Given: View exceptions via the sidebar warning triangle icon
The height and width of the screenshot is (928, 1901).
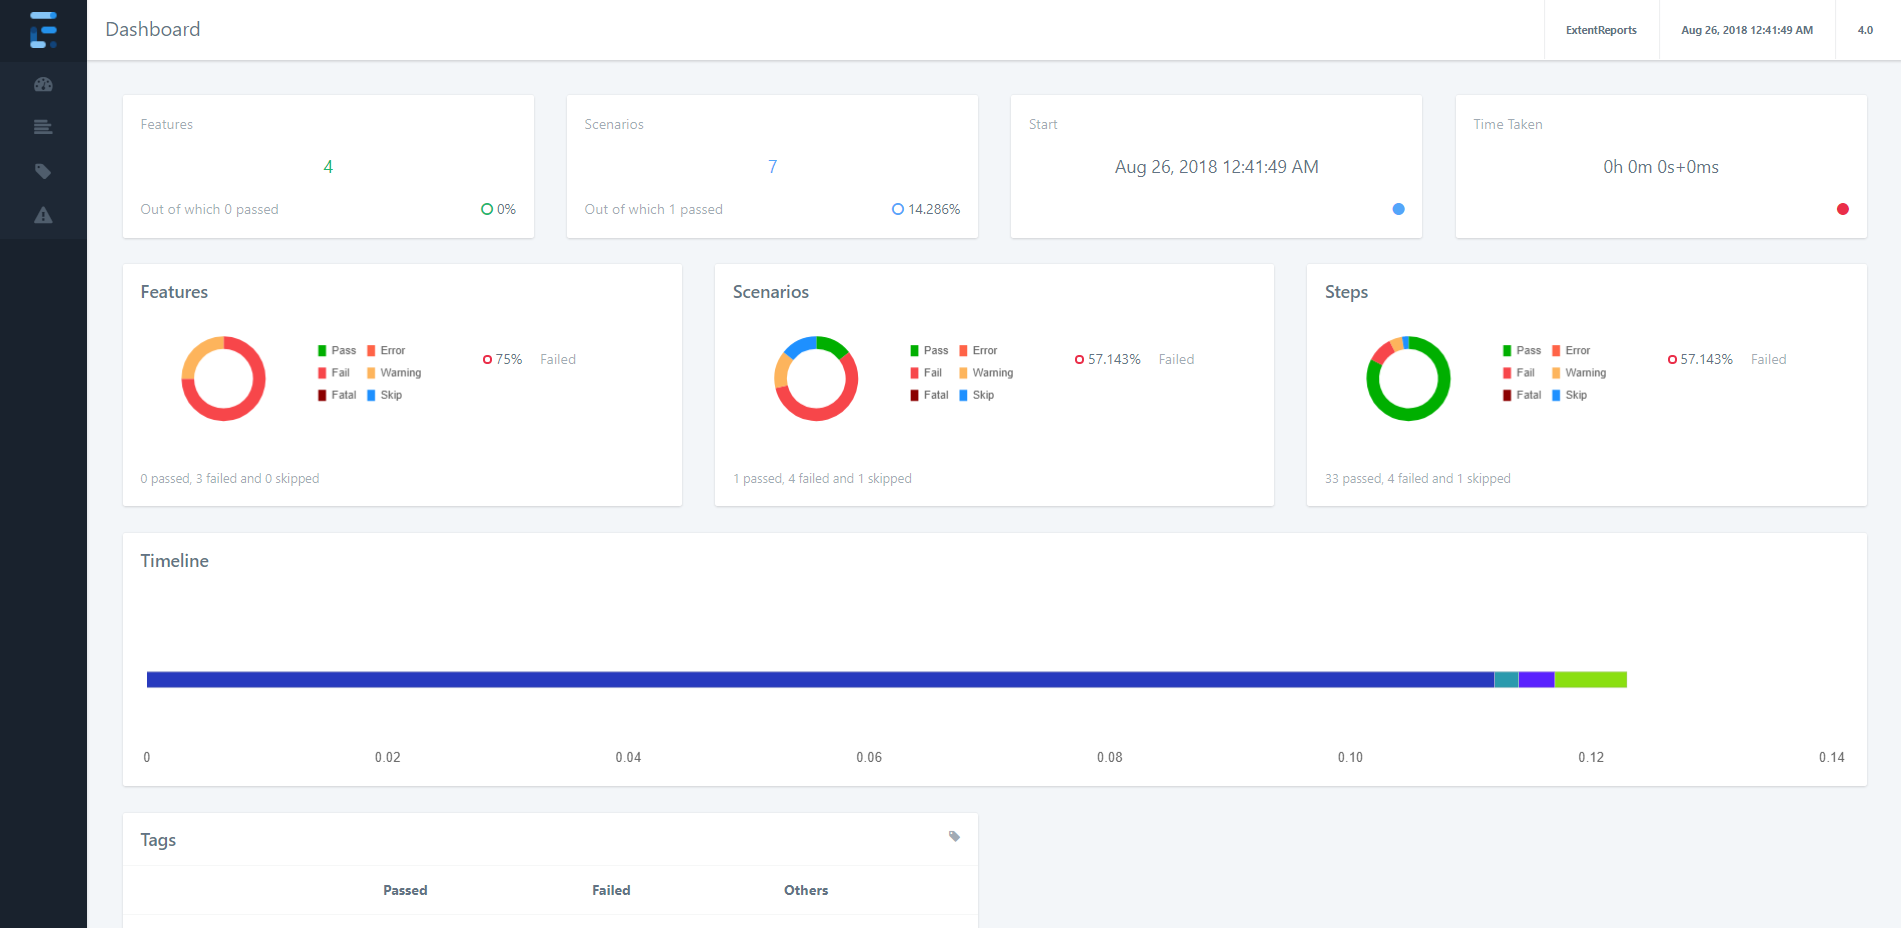Looking at the screenshot, I should (43, 214).
